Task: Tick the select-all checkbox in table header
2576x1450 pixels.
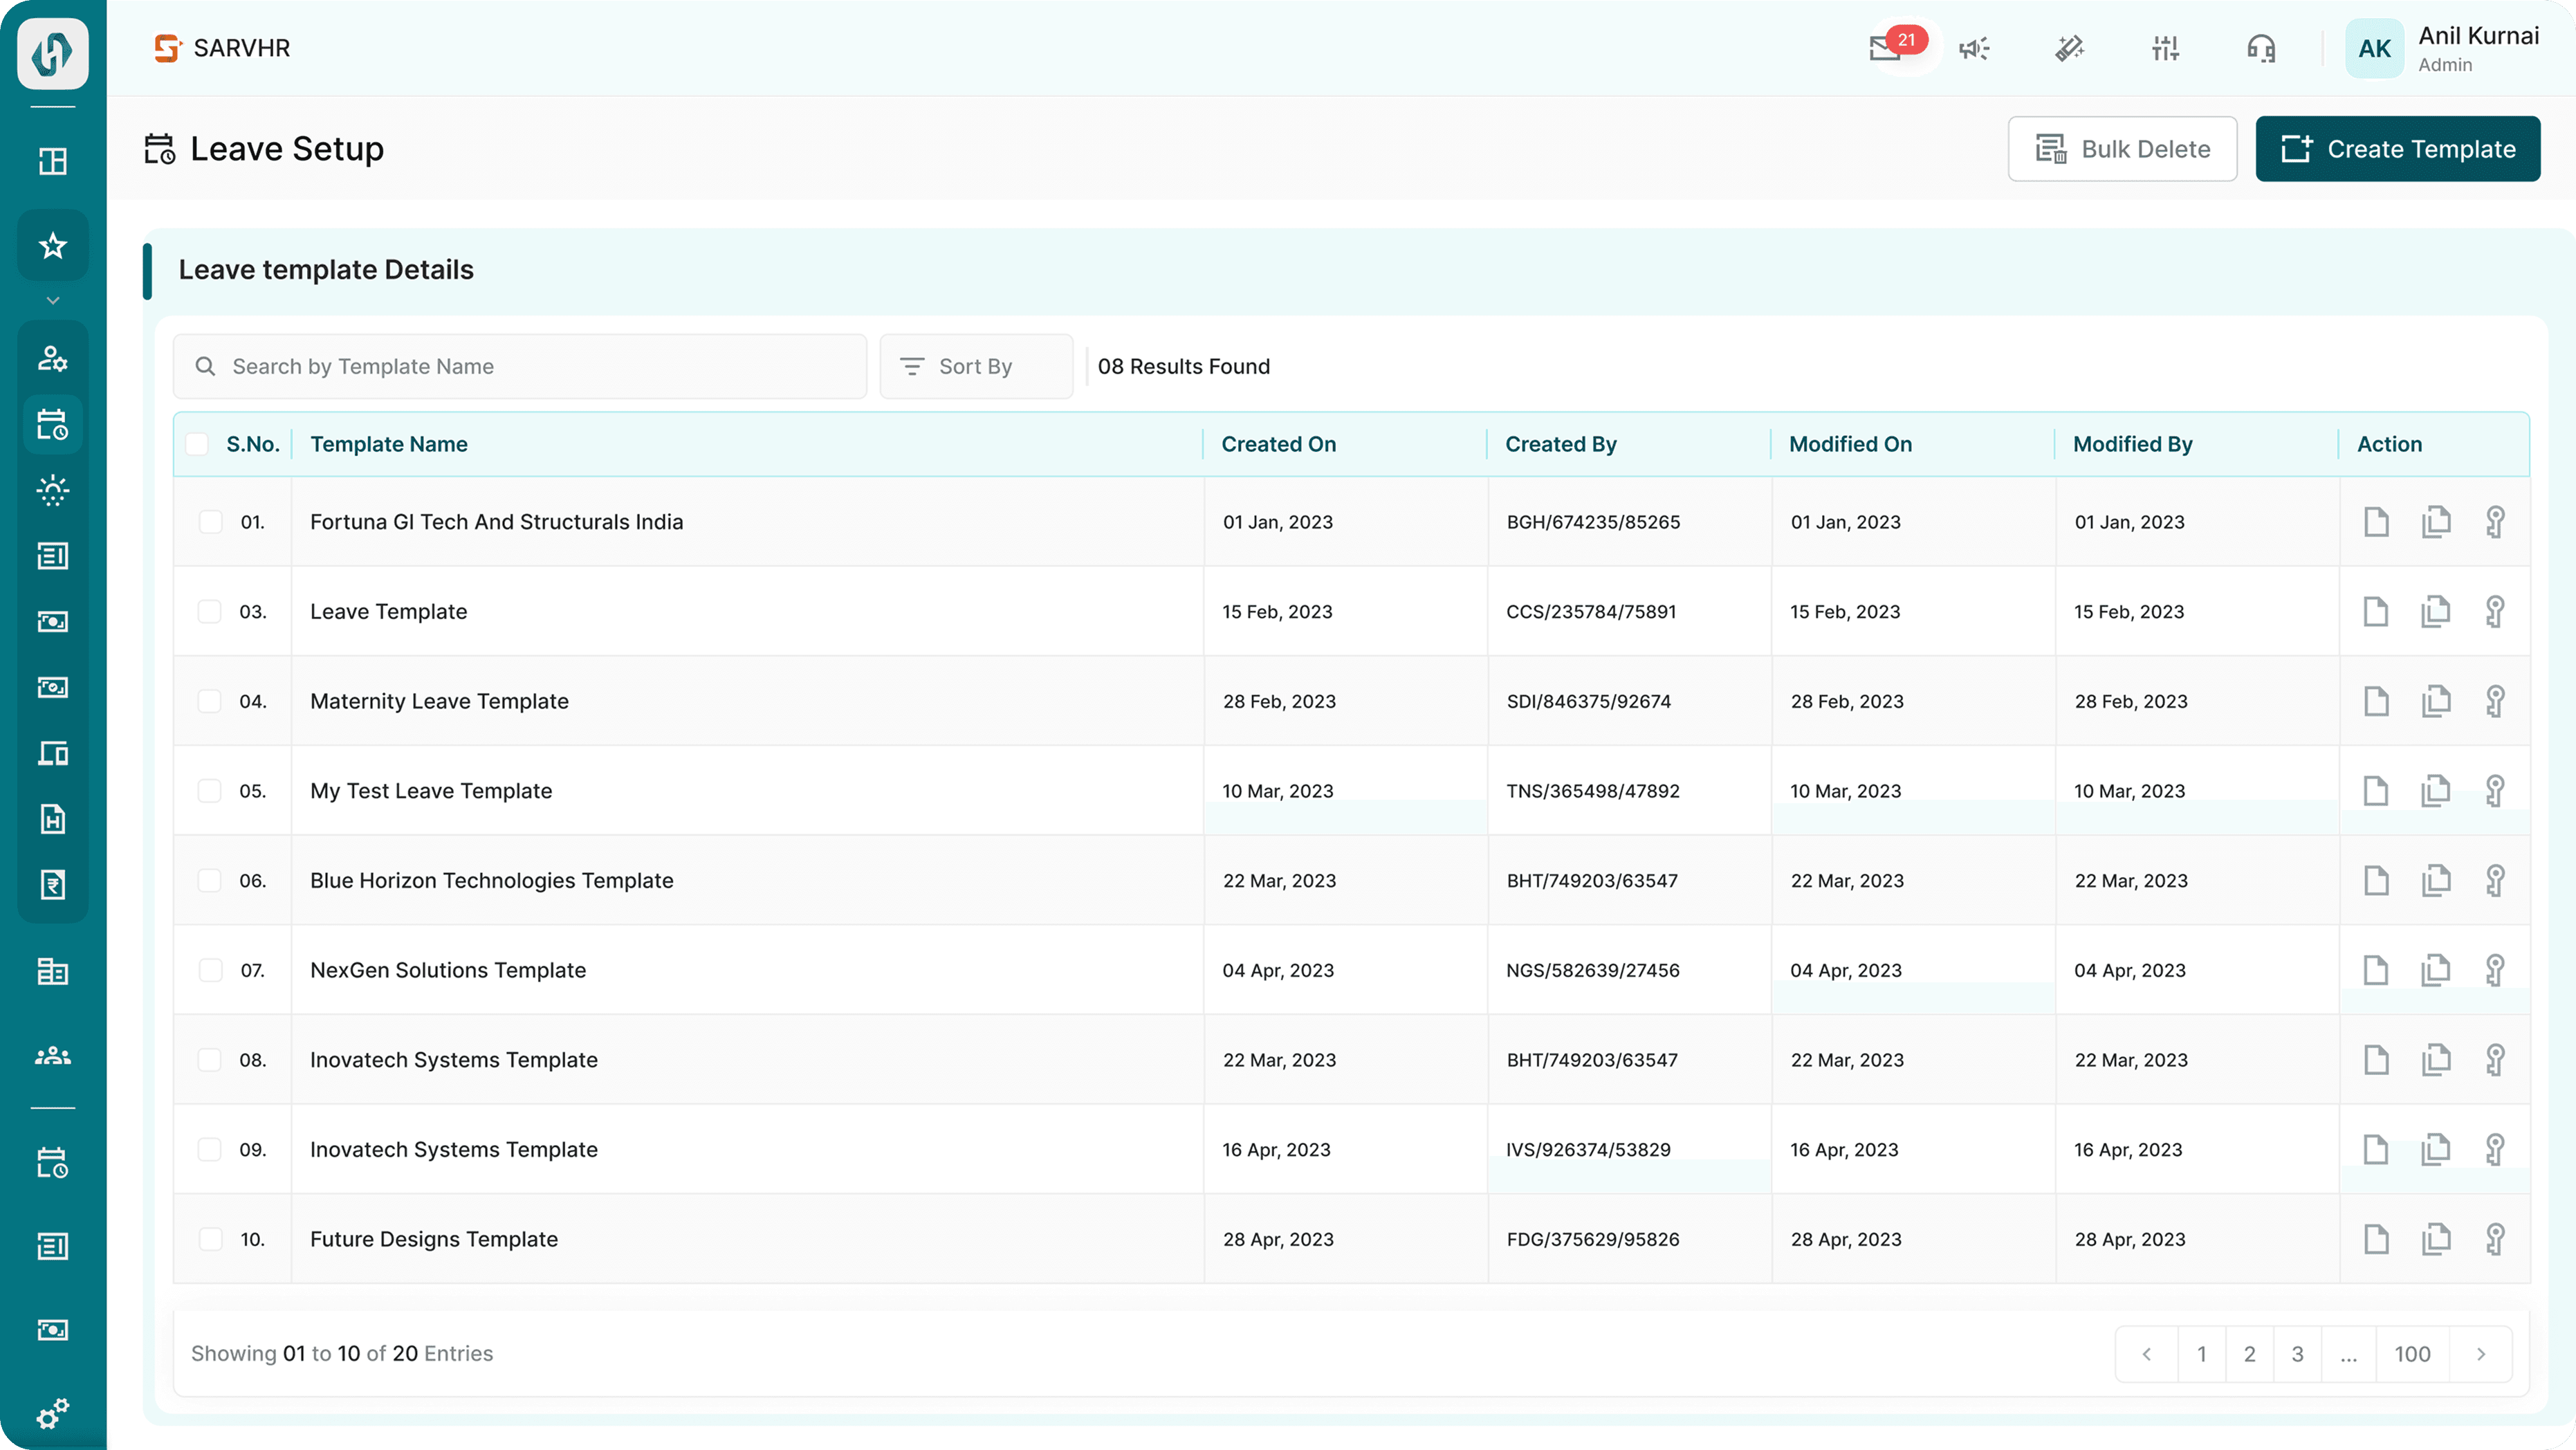Action: pyautogui.click(x=197, y=444)
